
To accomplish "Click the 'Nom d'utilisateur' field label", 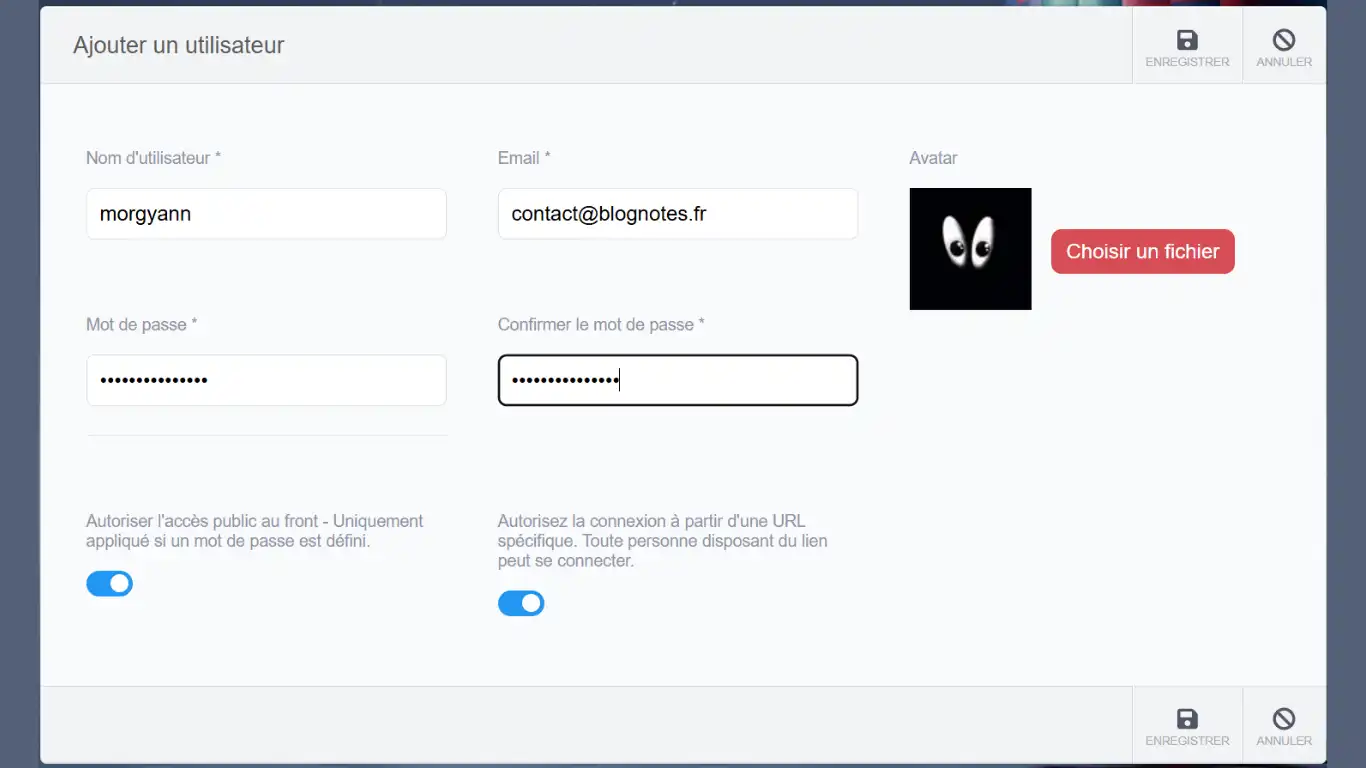I will point(152,157).
